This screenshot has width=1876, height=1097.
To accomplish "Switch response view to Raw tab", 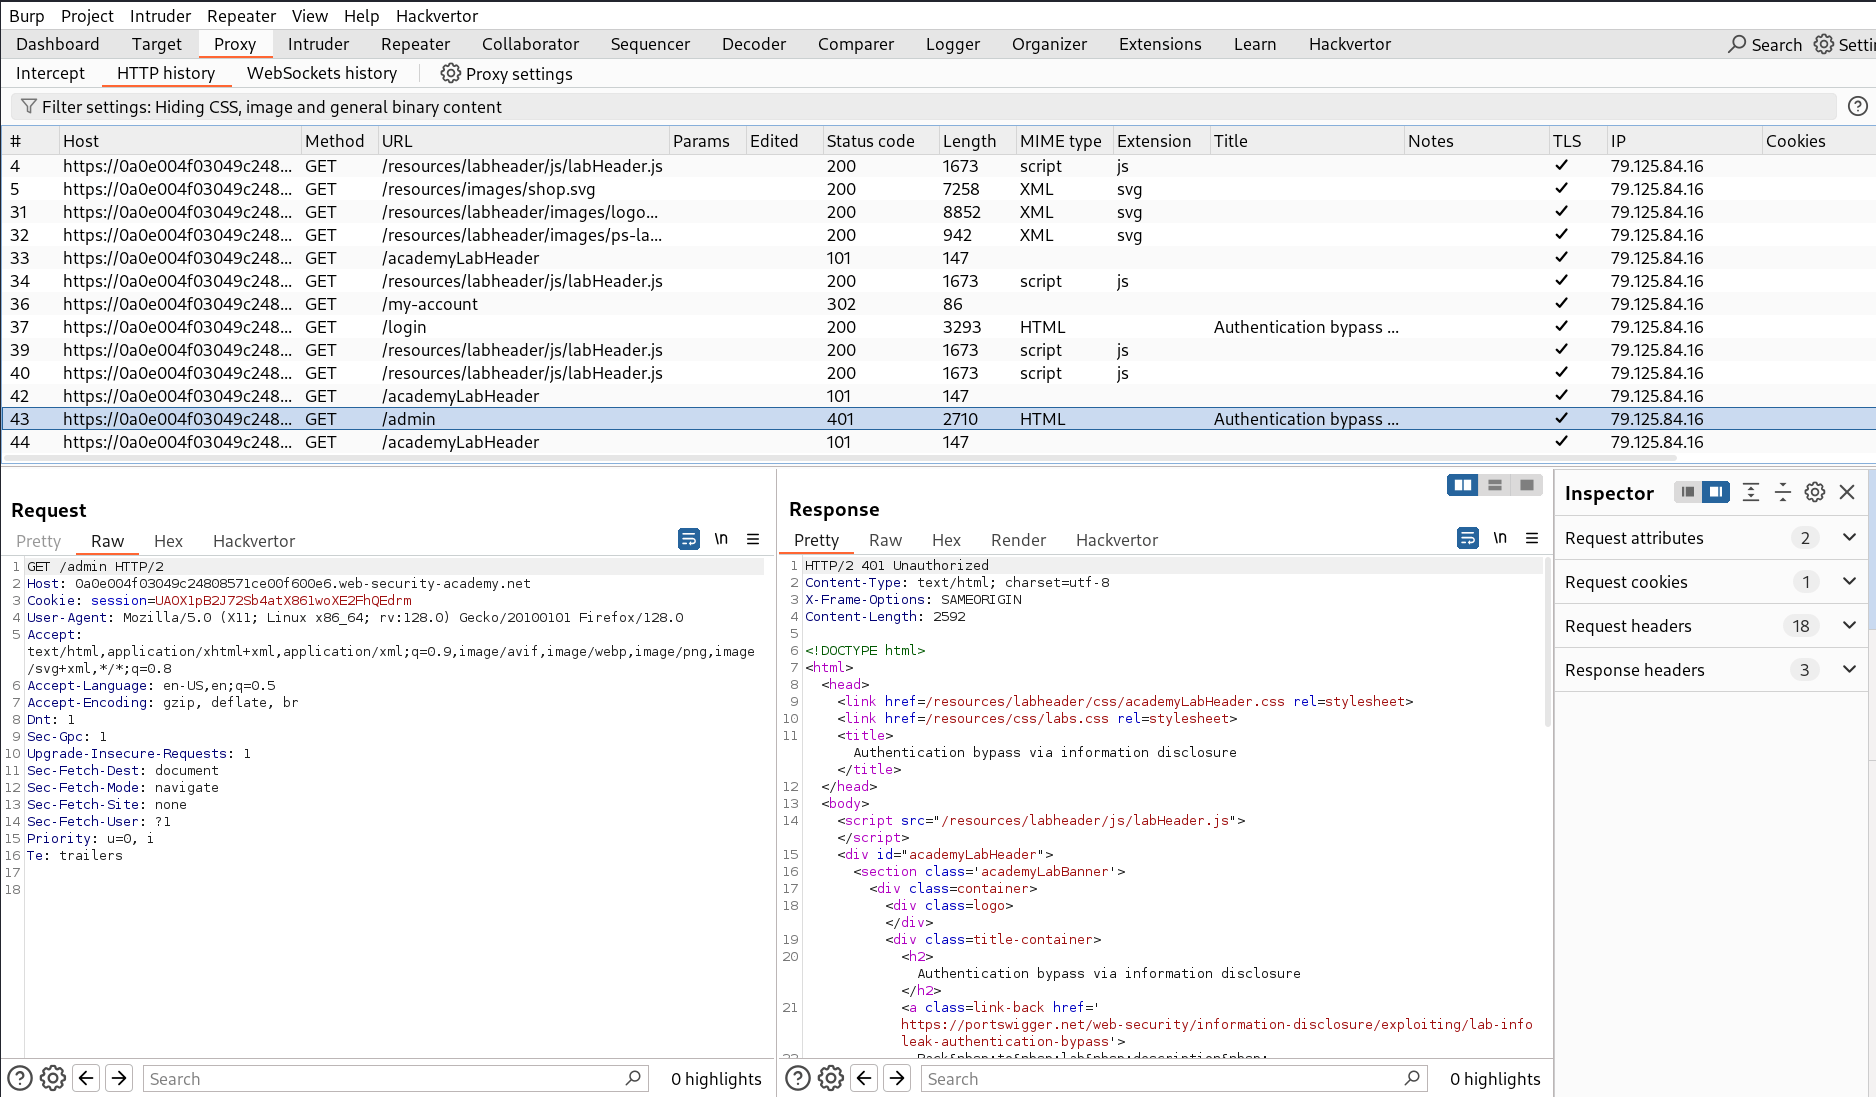I will (x=885, y=540).
